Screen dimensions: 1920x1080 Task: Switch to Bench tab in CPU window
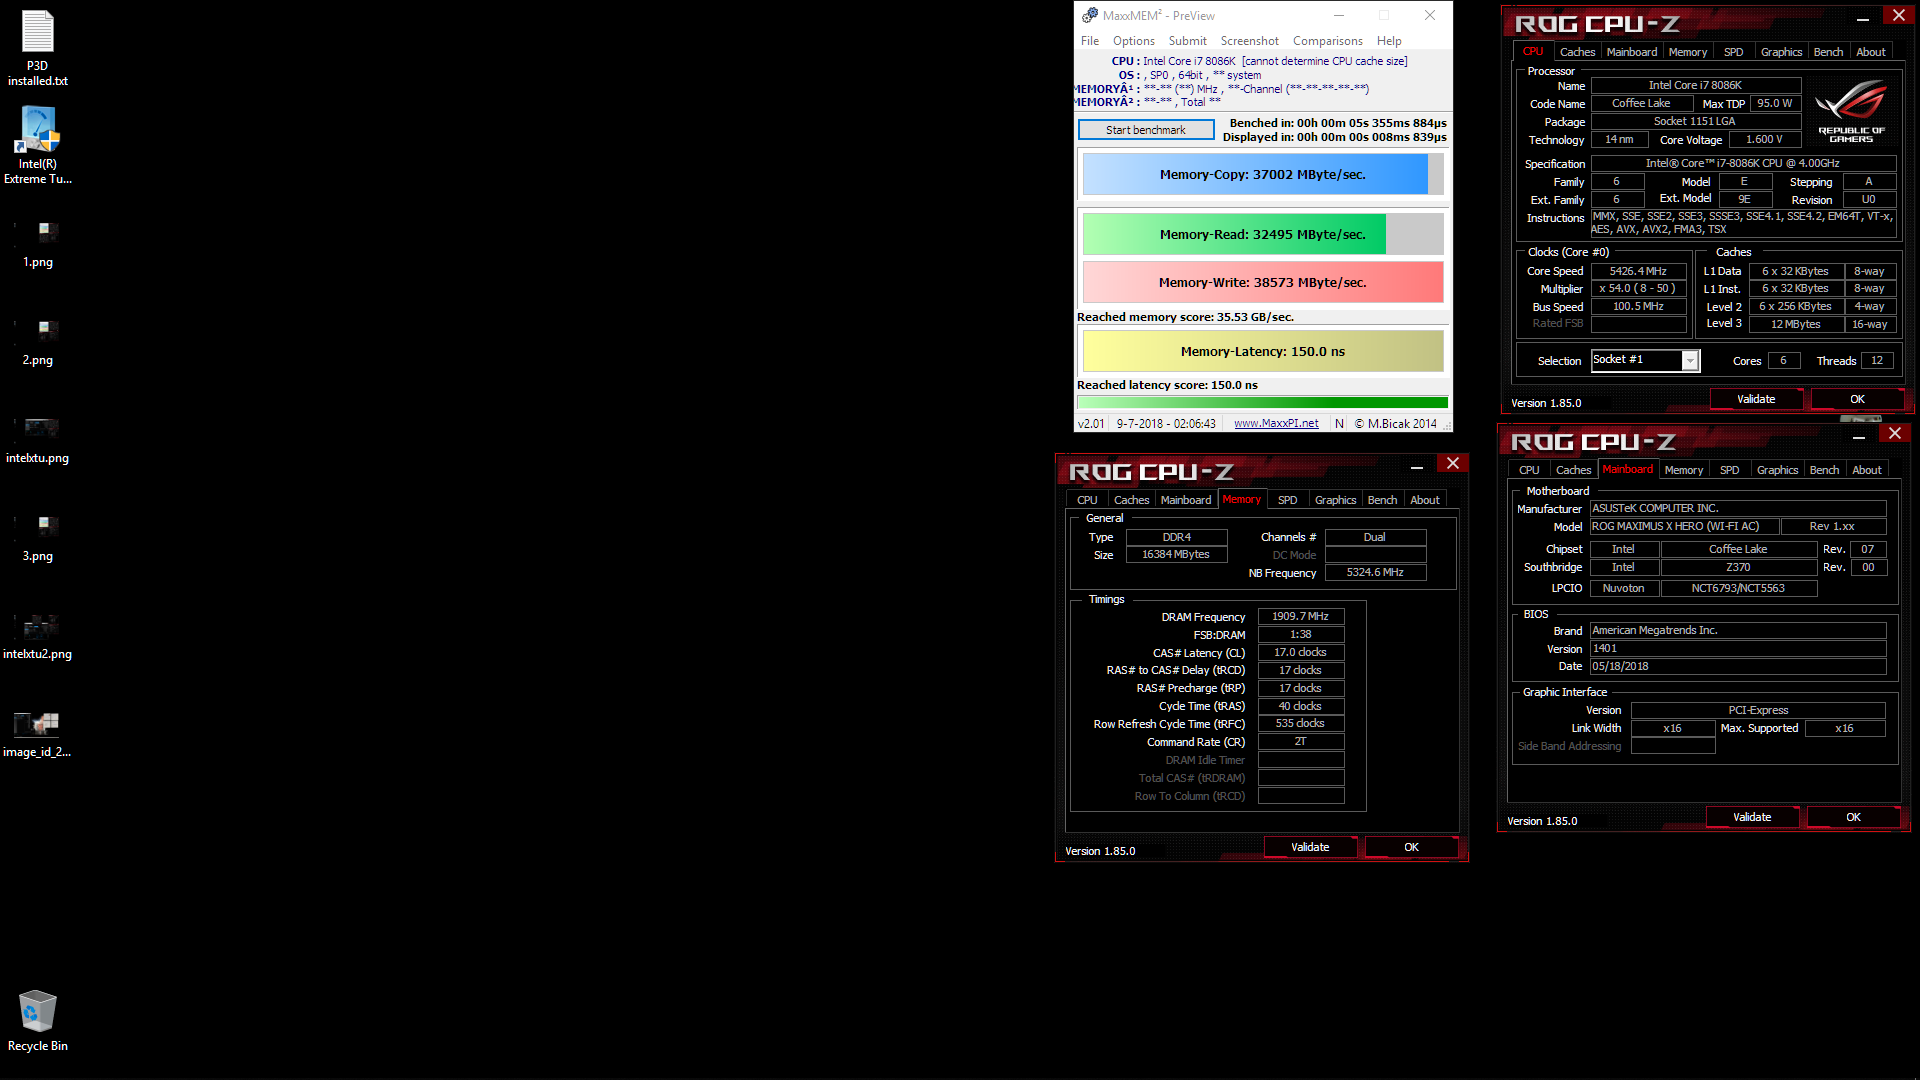(x=1828, y=52)
